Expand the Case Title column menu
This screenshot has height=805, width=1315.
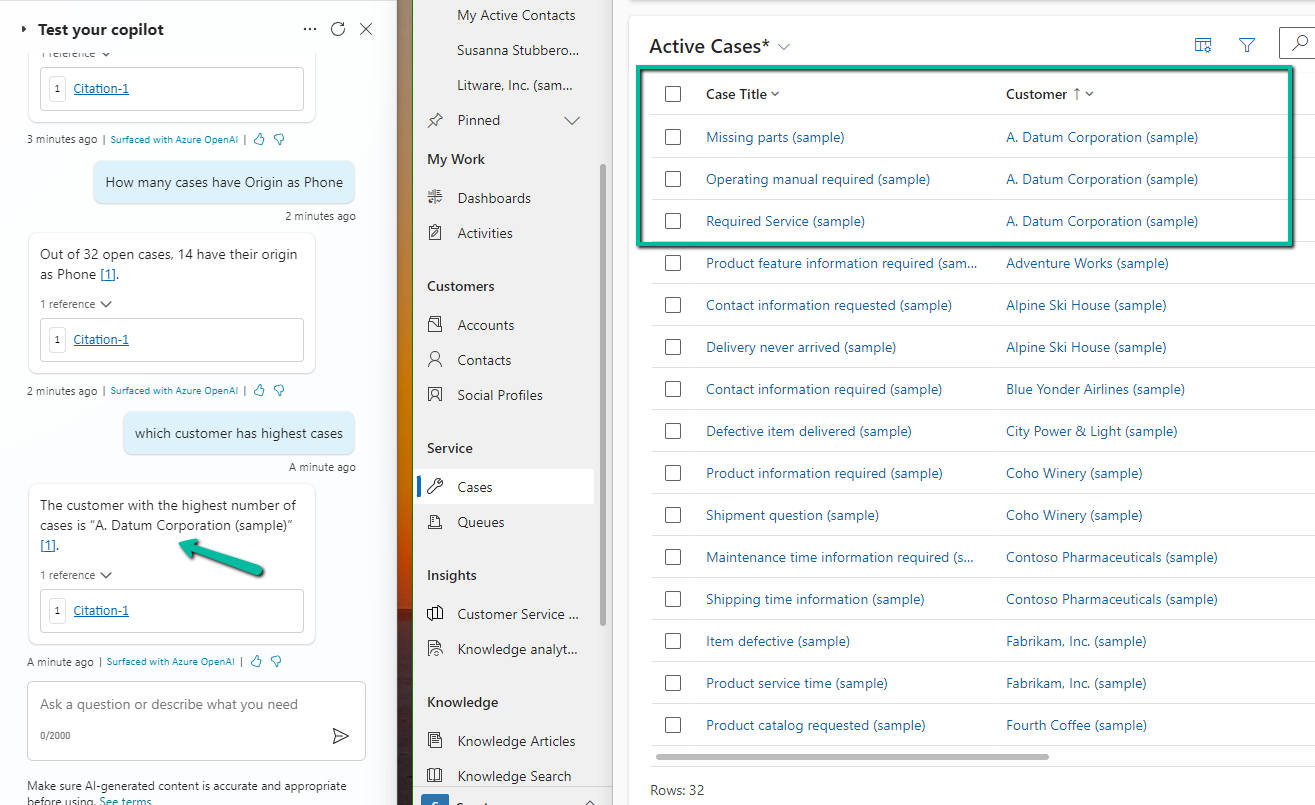(775, 94)
